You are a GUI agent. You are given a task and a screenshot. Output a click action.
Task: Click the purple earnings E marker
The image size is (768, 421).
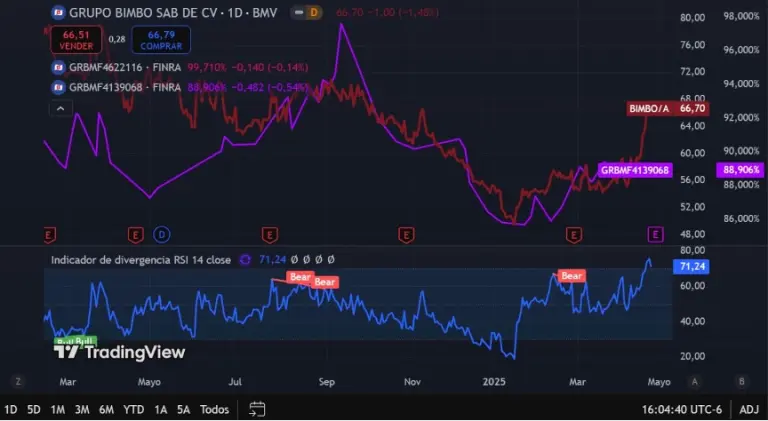click(x=655, y=234)
